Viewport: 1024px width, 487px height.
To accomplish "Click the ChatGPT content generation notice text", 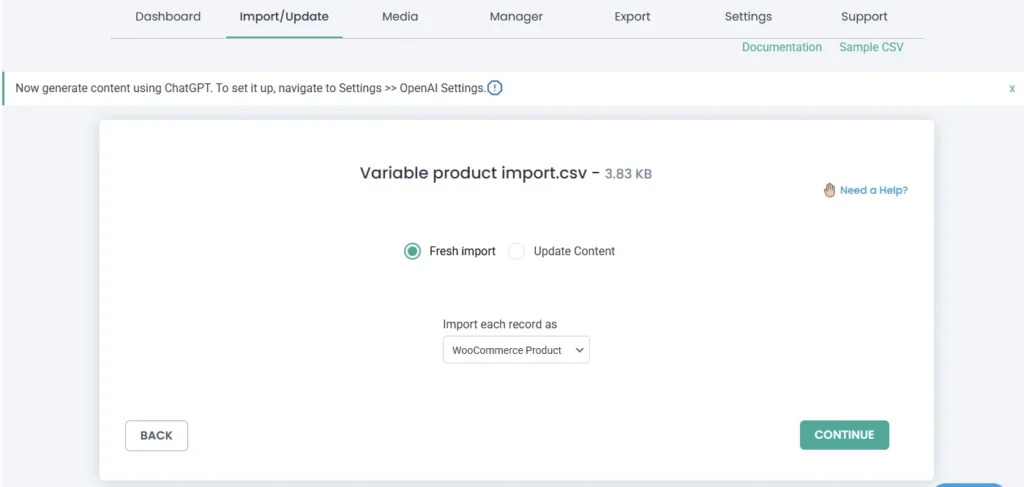I will 250,88.
